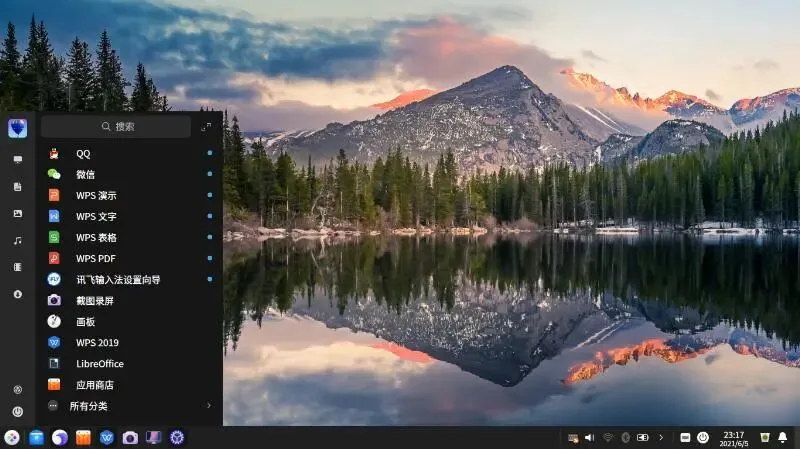Open Videos folder from launcher sidebar
Image resolution: width=800 pixels, height=449 pixels.
tap(17, 267)
